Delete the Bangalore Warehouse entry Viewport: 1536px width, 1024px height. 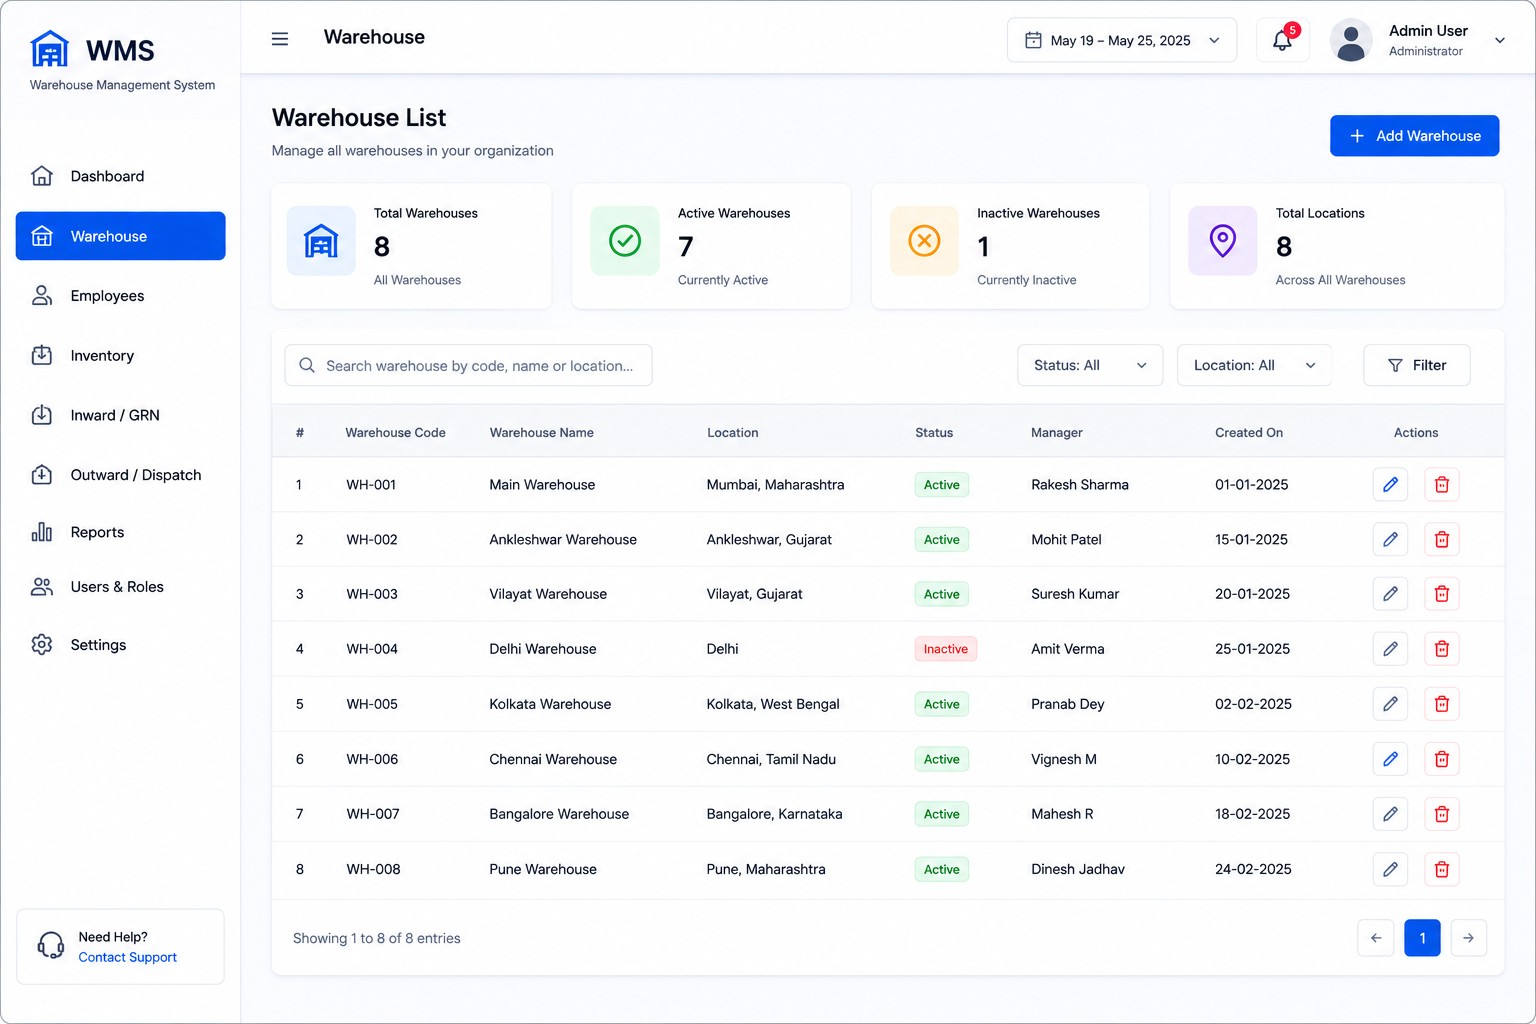tap(1442, 814)
